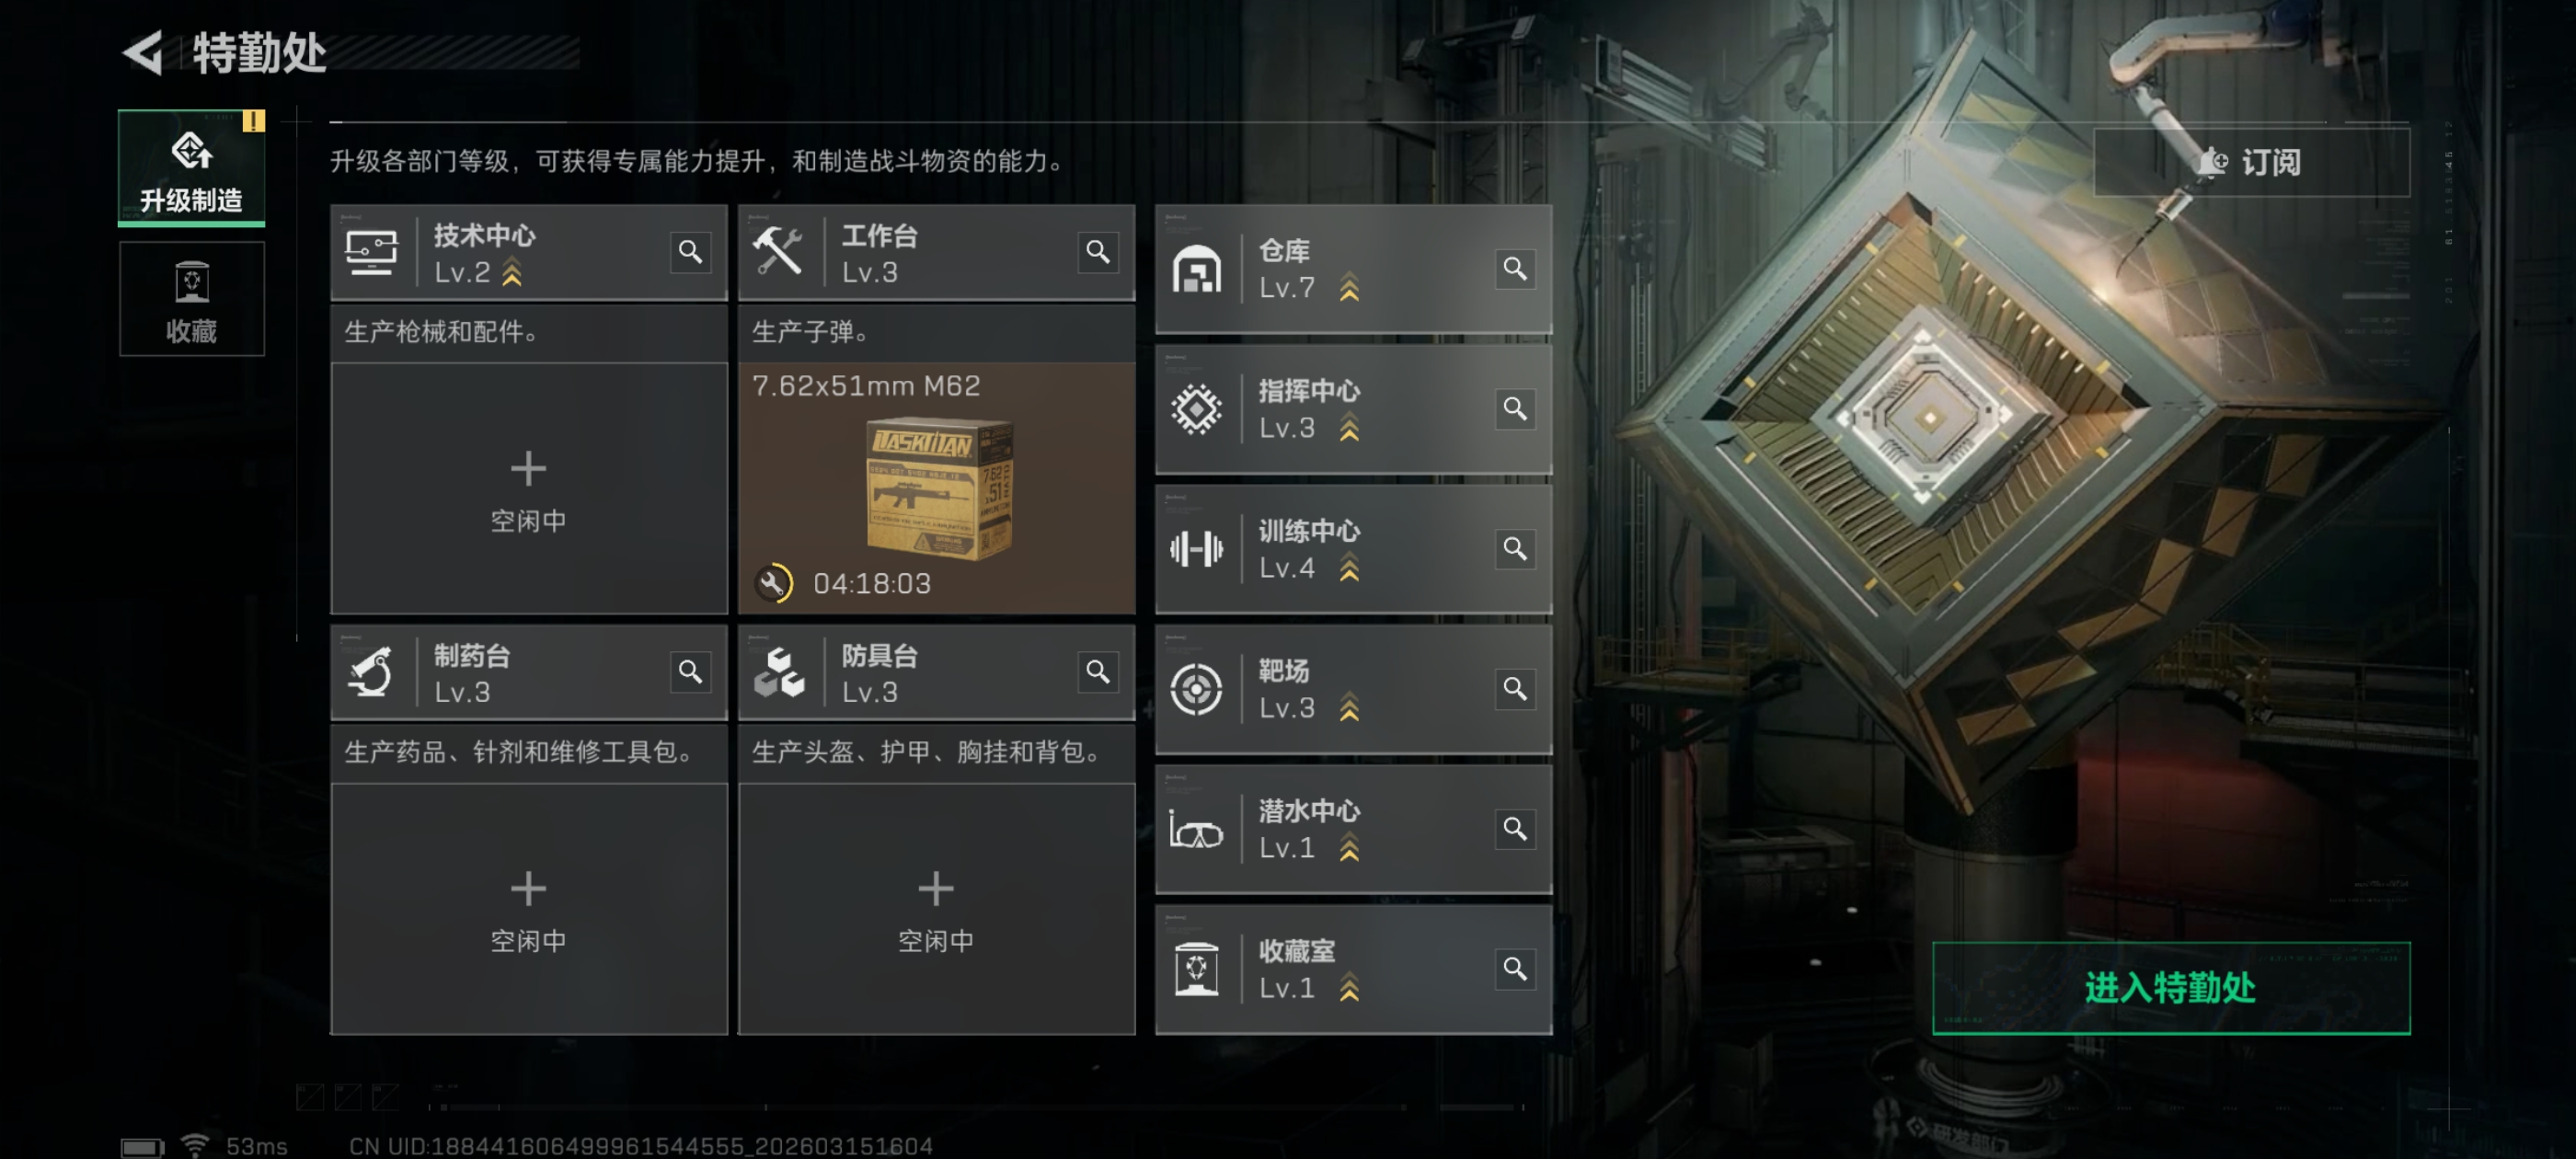View 收藏室 details via magnifier

1514,968
